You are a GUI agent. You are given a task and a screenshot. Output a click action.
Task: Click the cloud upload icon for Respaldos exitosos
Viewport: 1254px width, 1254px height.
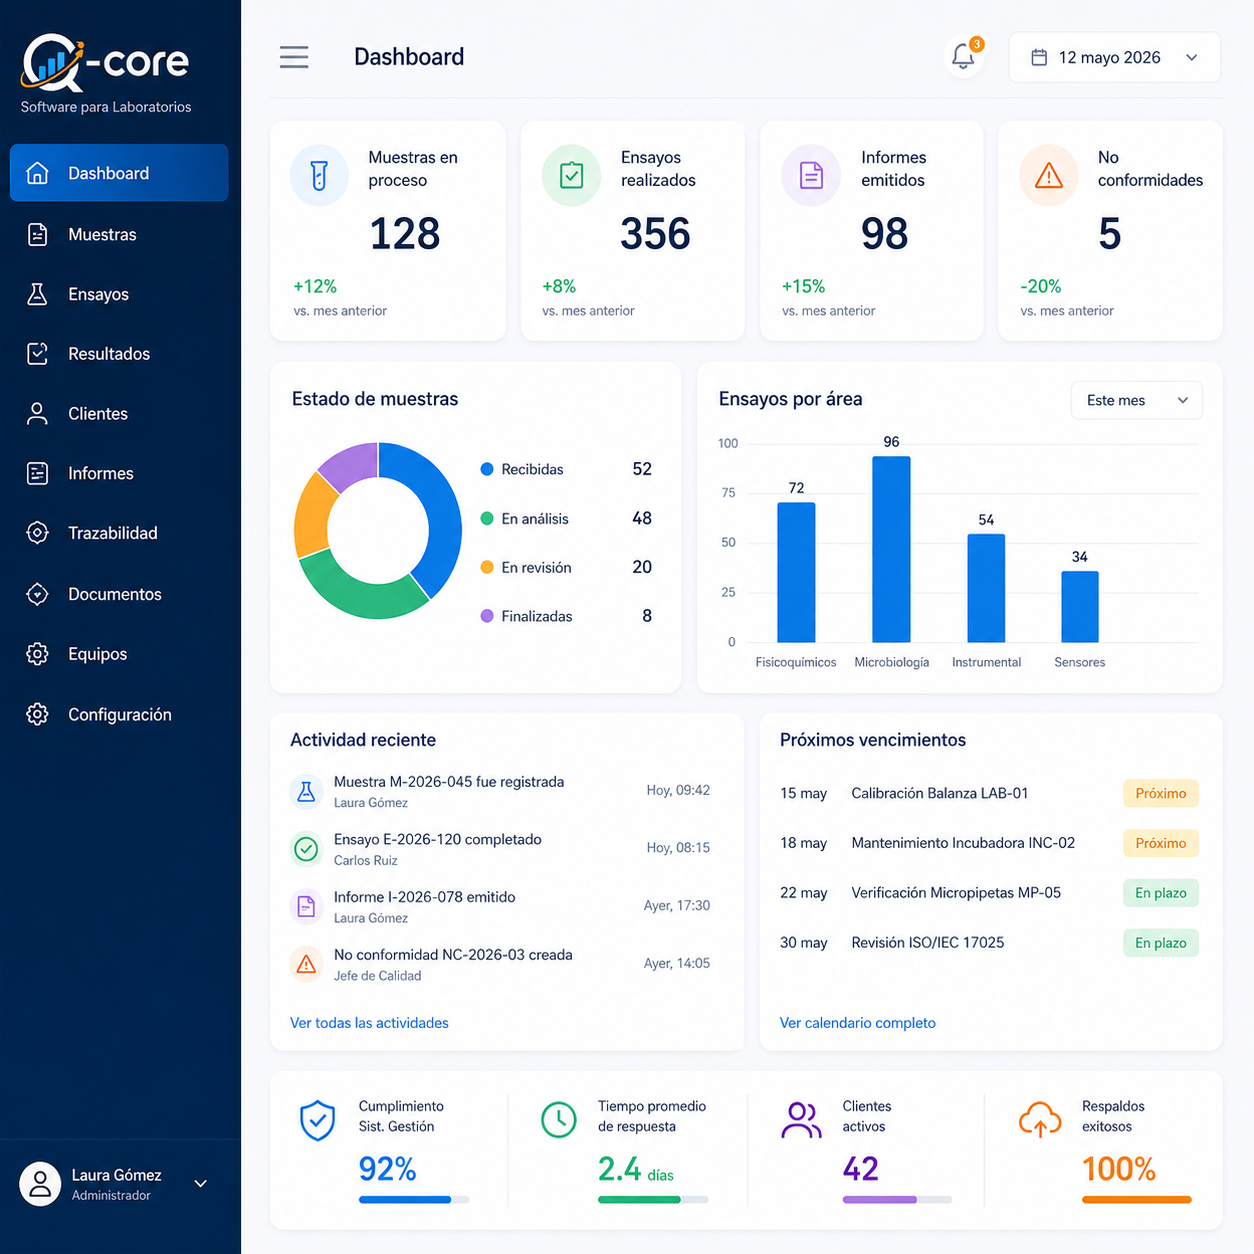point(1040,1119)
